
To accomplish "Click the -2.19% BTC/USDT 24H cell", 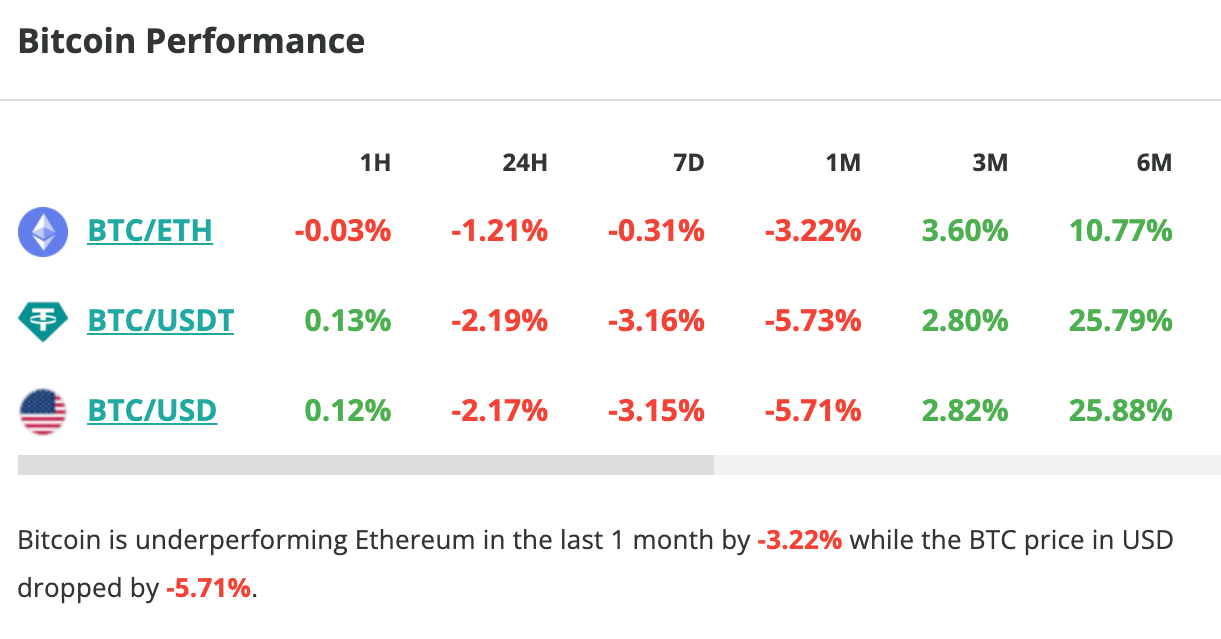I will click(x=497, y=320).
